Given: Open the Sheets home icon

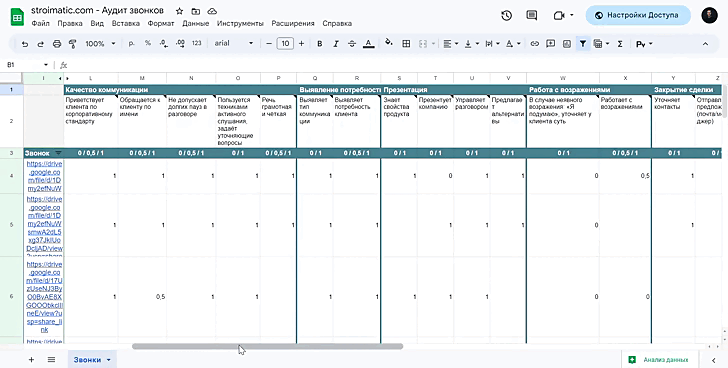Looking at the screenshot, I should 17,17.
